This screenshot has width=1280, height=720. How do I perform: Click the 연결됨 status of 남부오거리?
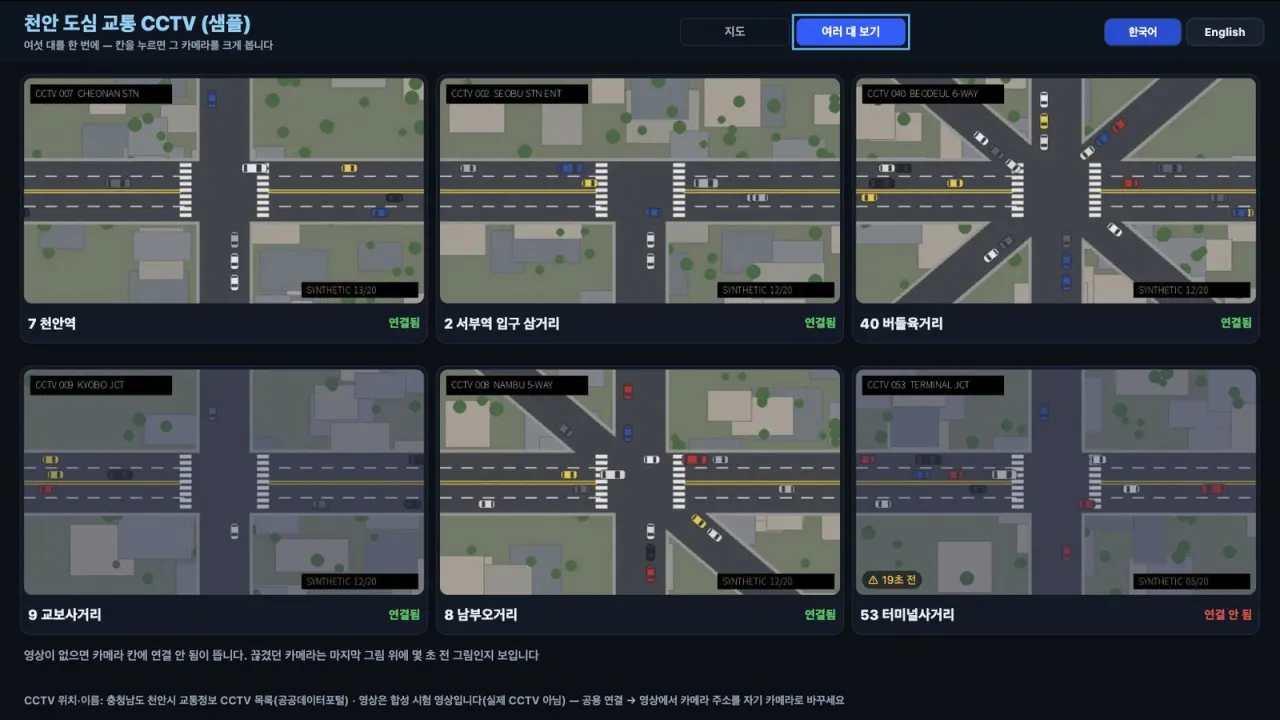pyautogui.click(x=820, y=615)
